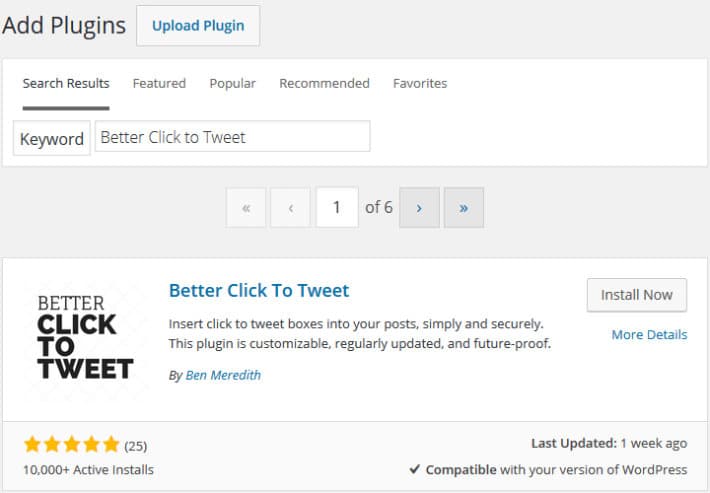This screenshot has width=710, height=493.
Task: Jump to last results page
Action: [464, 208]
